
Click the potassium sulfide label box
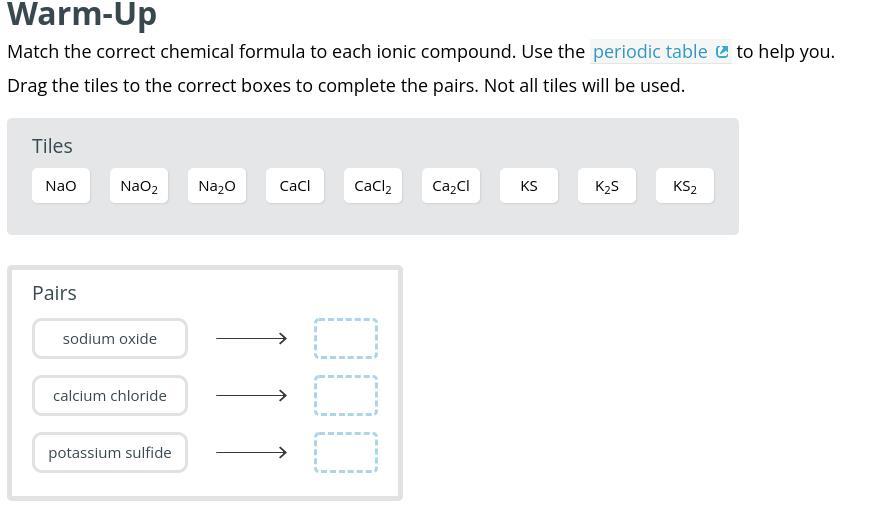point(110,453)
